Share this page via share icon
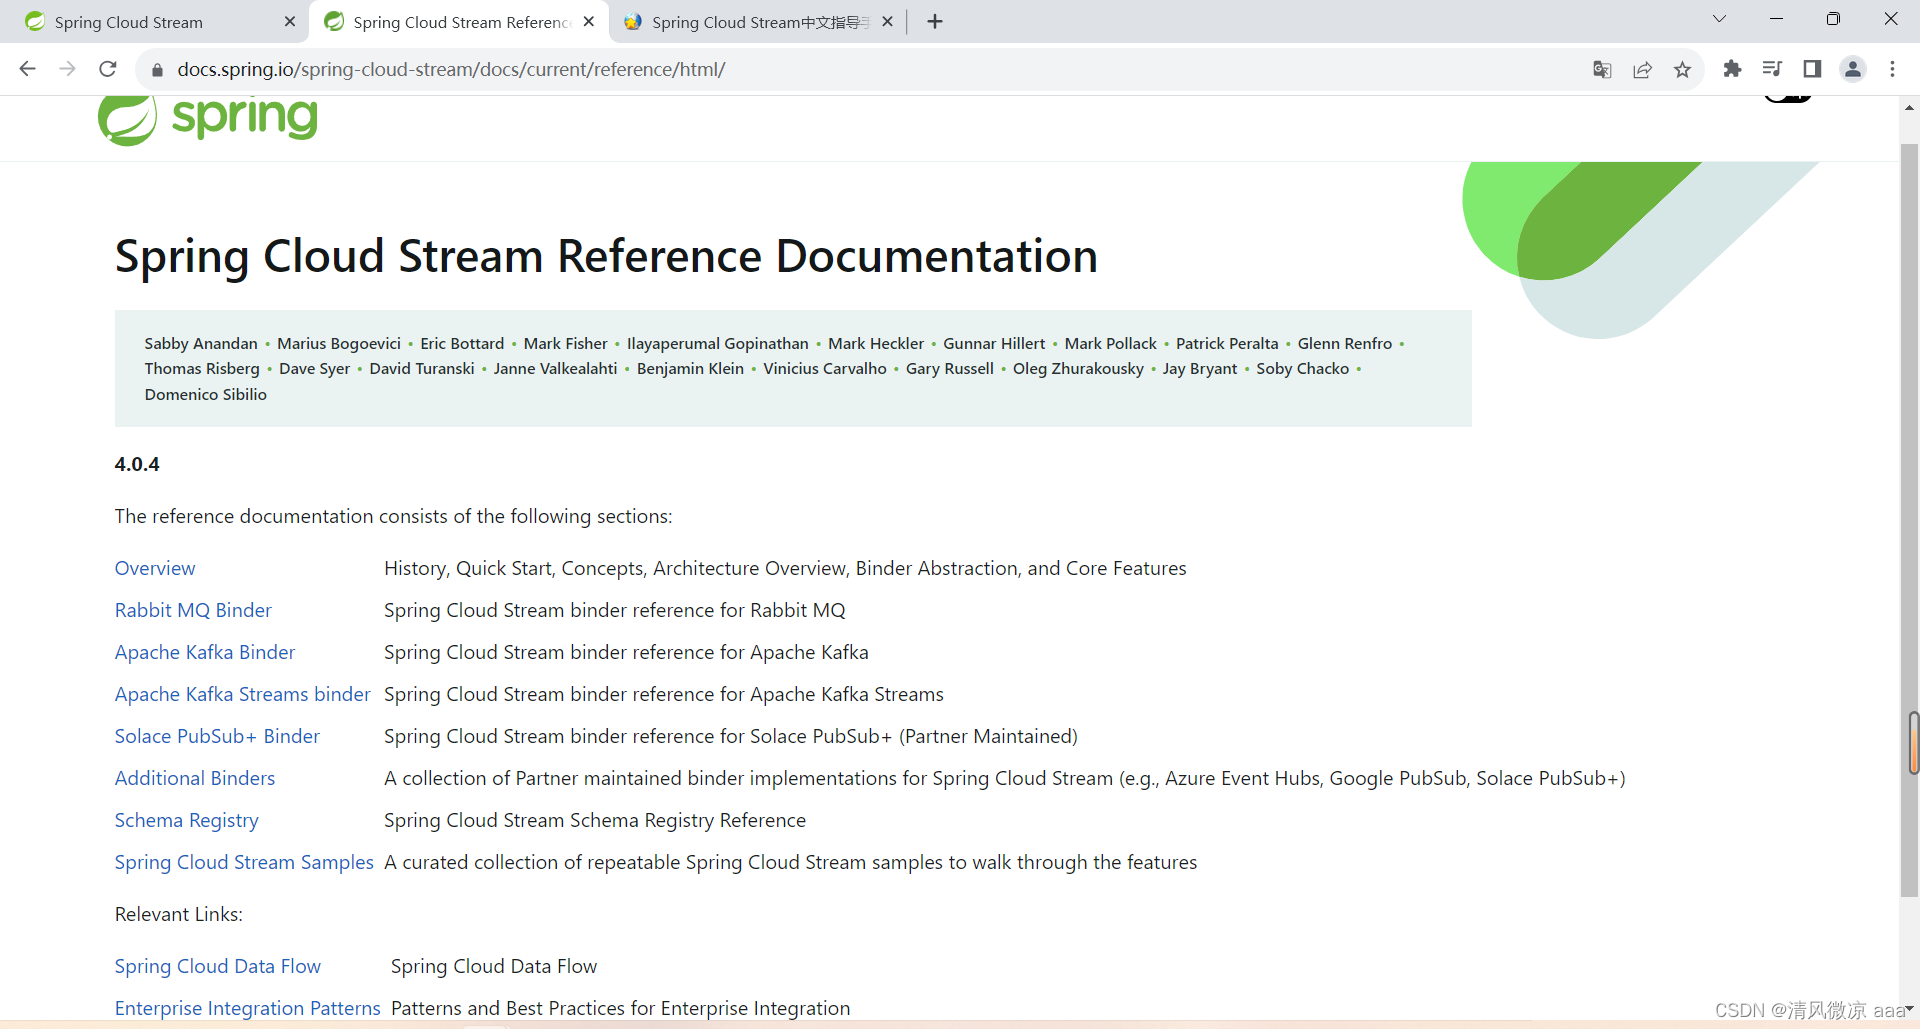 1642,69
